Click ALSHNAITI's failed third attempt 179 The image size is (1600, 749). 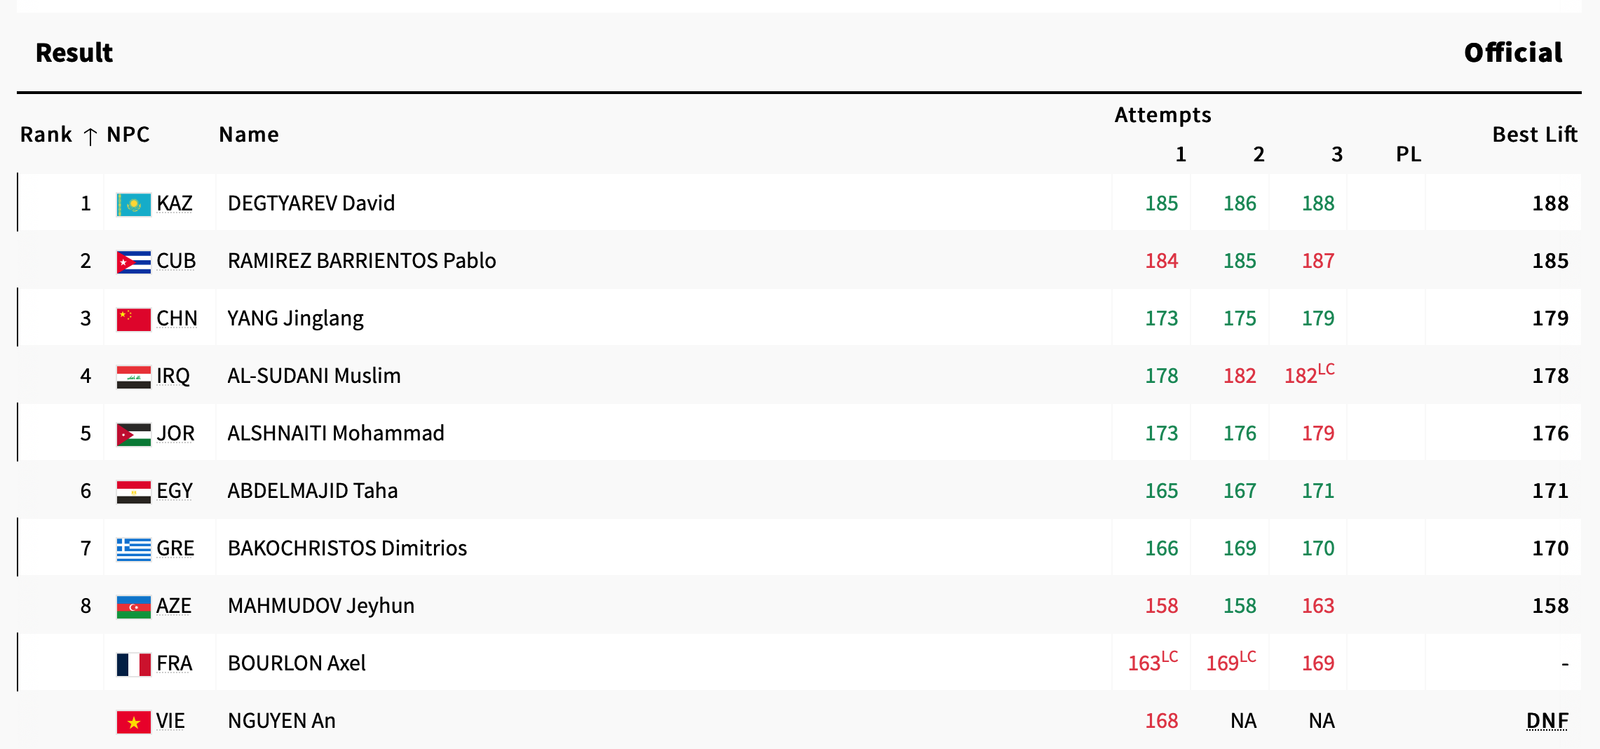(x=1318, y=434)
